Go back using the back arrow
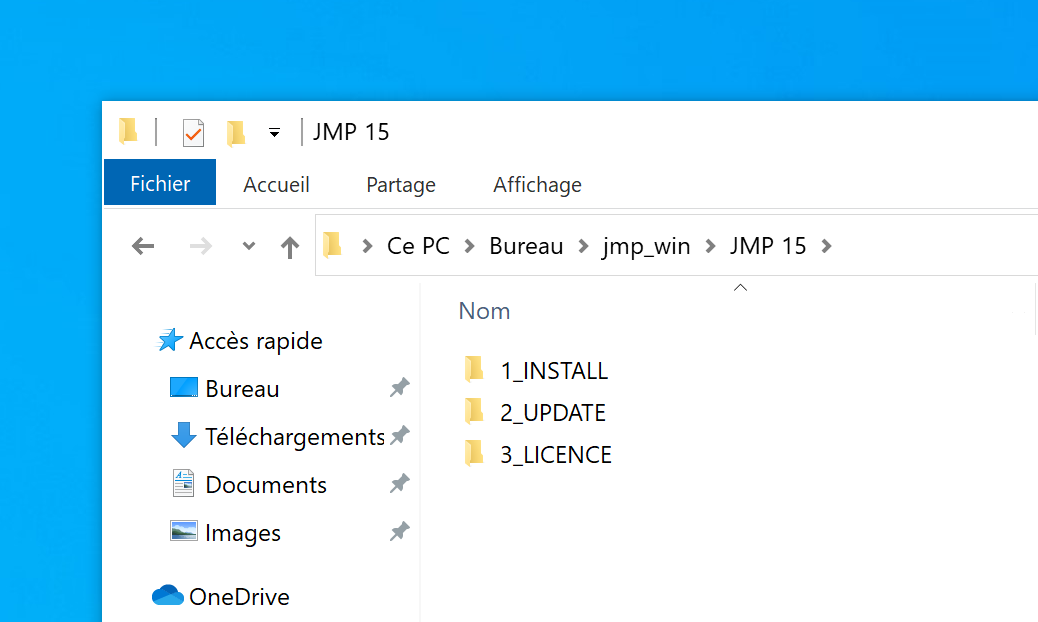 pos(144,246)
